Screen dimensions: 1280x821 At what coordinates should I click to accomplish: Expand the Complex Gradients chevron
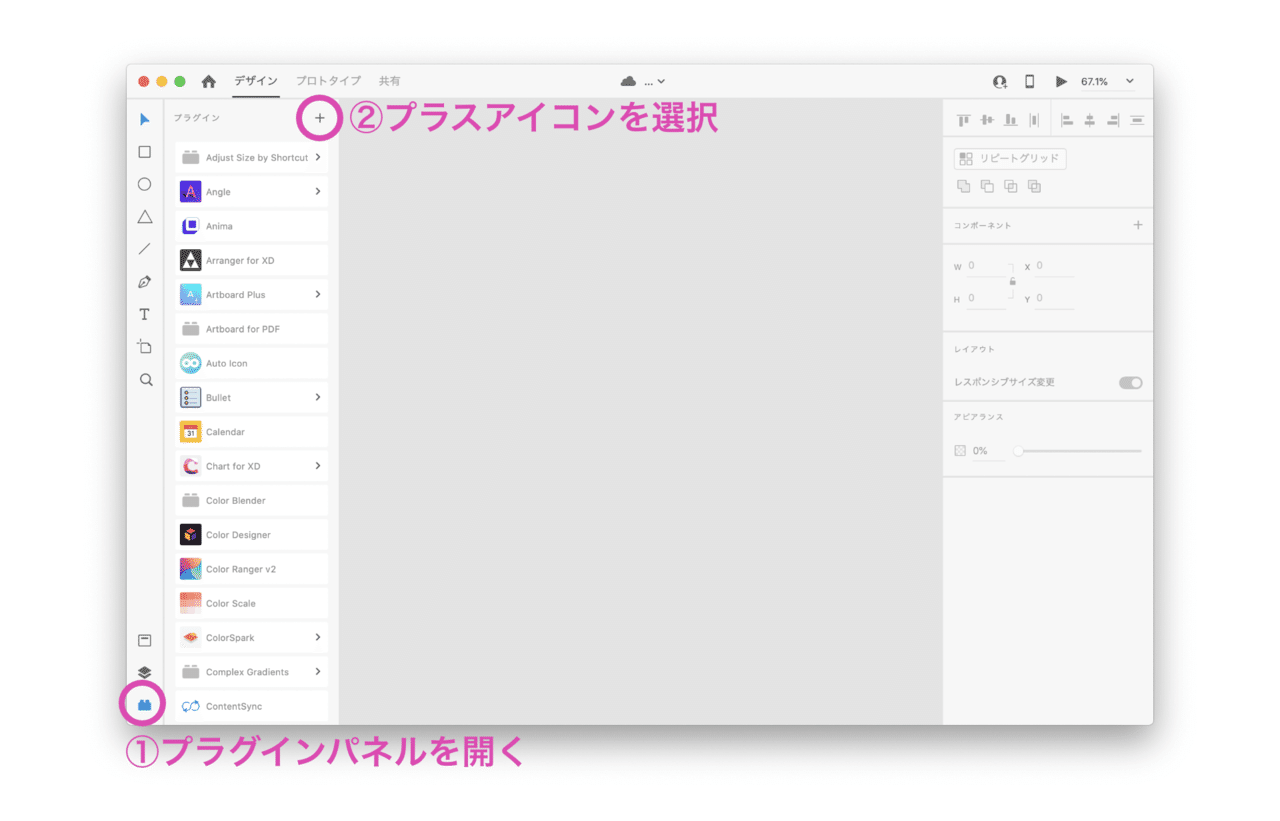click(318, 671)
